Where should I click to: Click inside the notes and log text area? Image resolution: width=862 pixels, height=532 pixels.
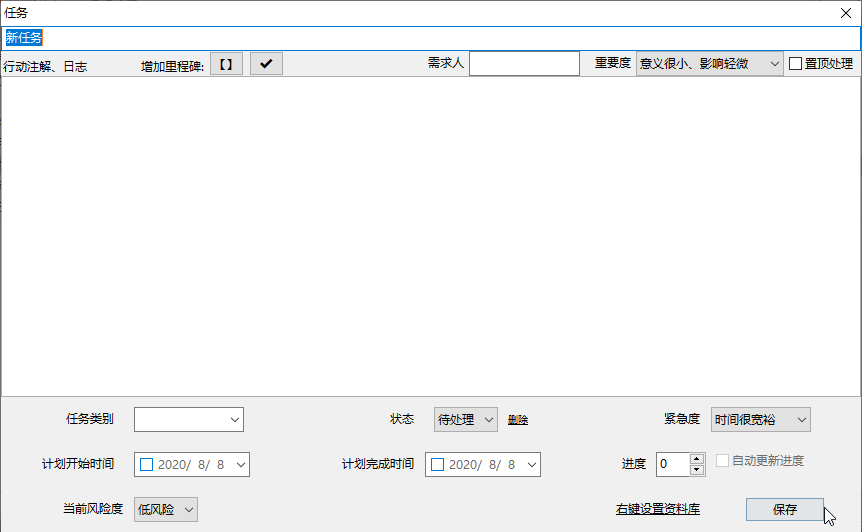431,236
